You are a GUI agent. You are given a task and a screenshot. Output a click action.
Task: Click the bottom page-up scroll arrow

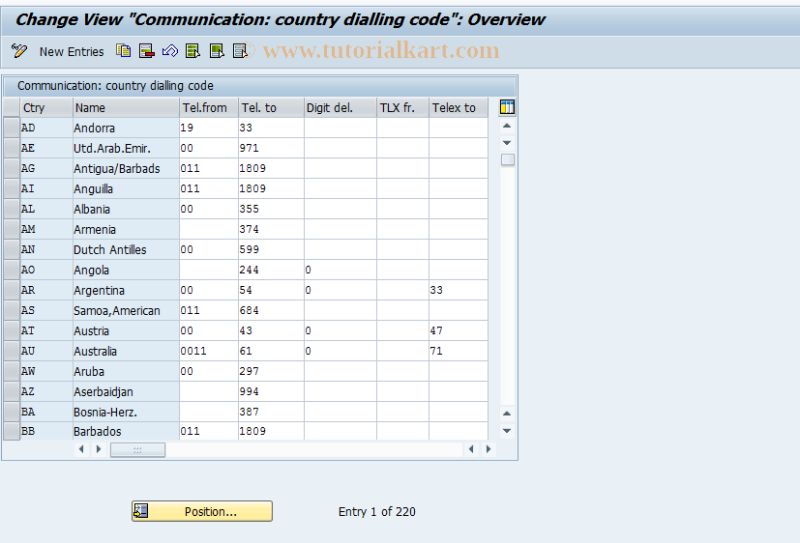click(507, 413)
